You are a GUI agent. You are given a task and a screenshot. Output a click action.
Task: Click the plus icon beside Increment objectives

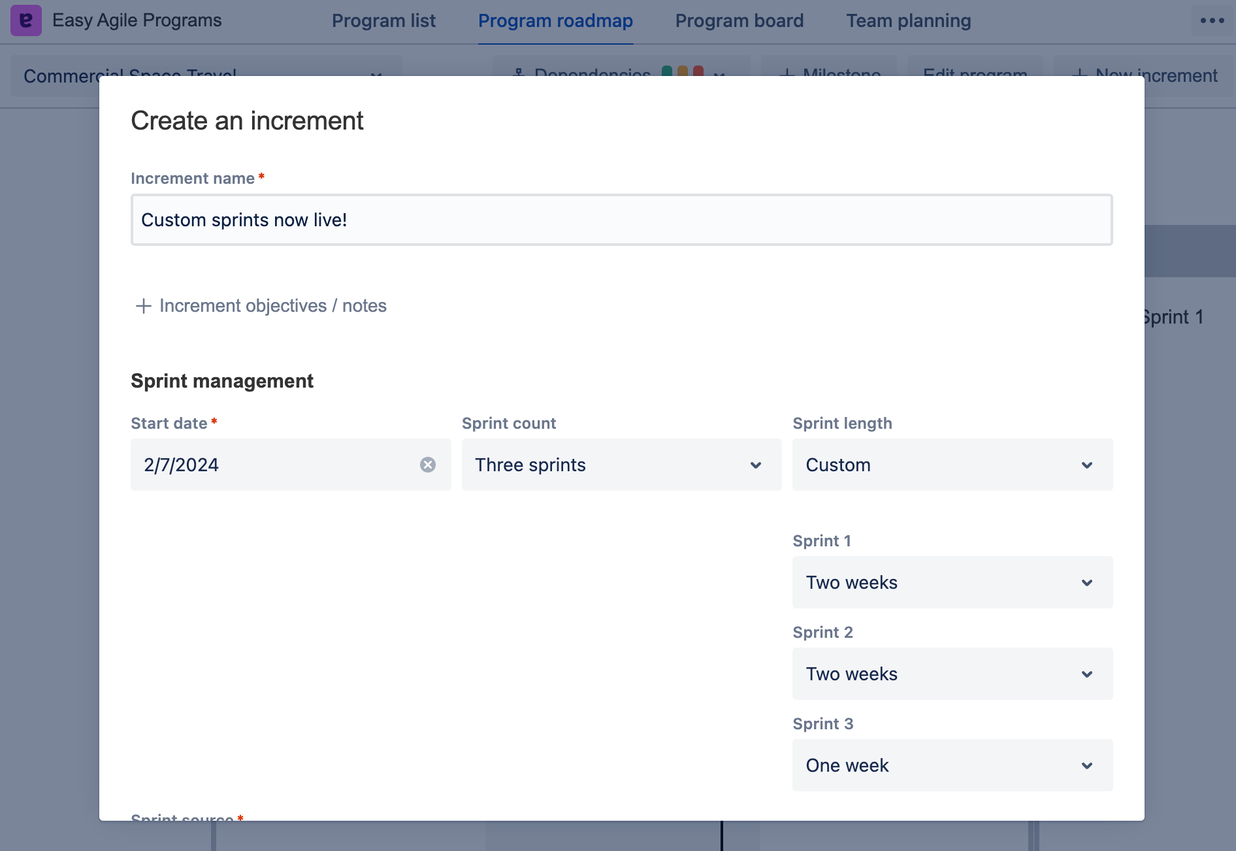tap(143, 306)
